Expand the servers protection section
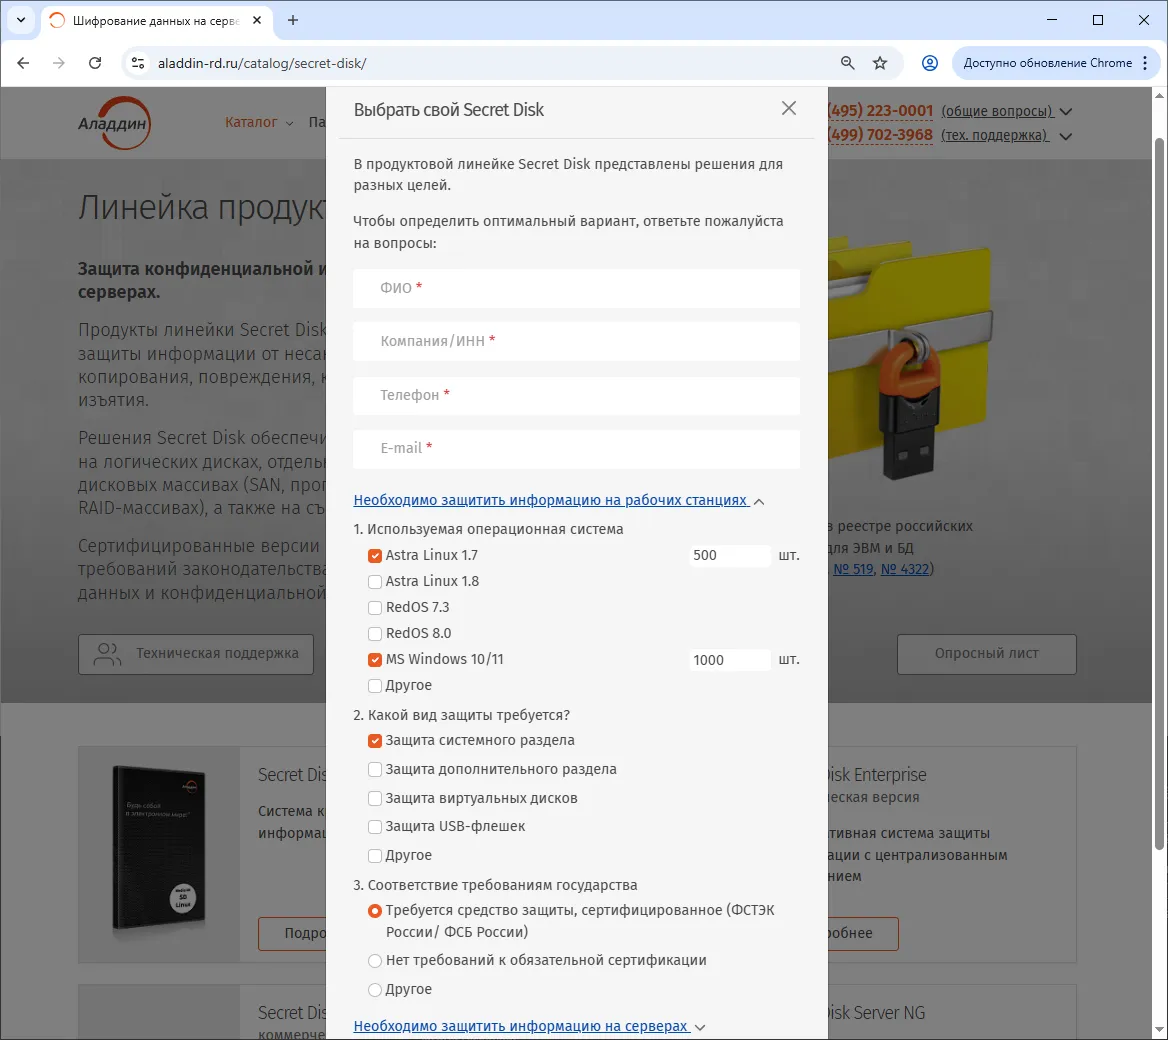1168x1040 pixels. point(529,1026)
